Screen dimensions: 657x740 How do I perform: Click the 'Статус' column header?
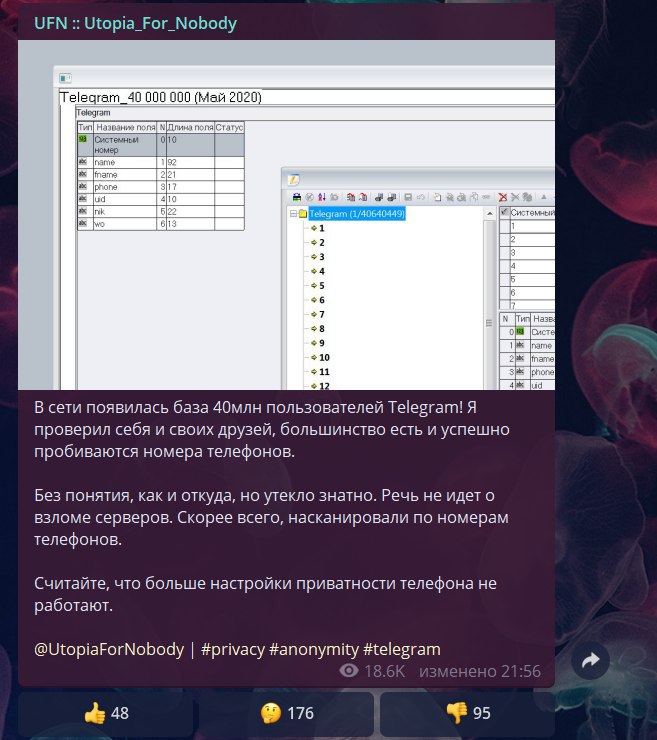(x=229, y=127)
